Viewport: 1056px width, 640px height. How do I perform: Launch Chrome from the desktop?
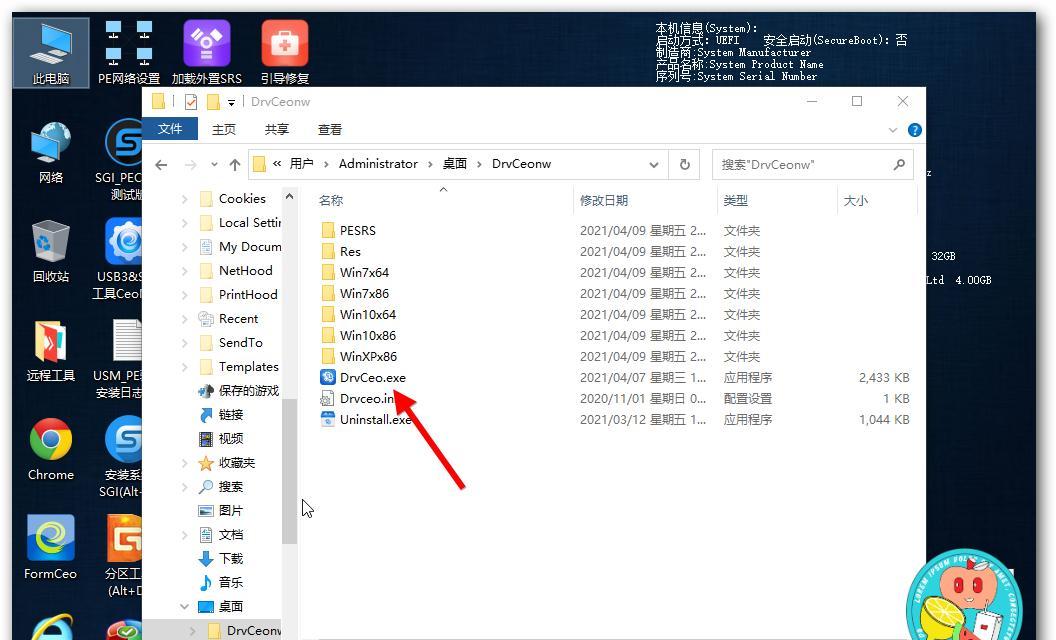[x=51, y=450]
